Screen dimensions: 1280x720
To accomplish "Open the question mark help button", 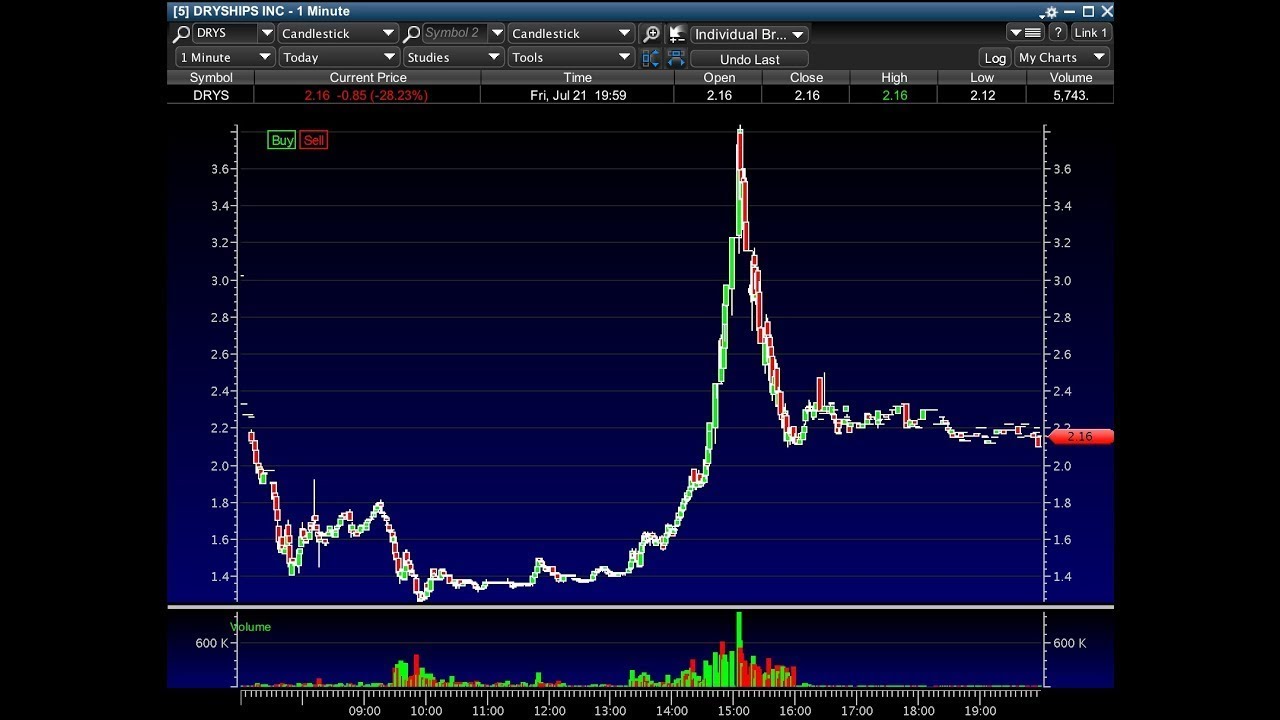I will coord(1058,33).
